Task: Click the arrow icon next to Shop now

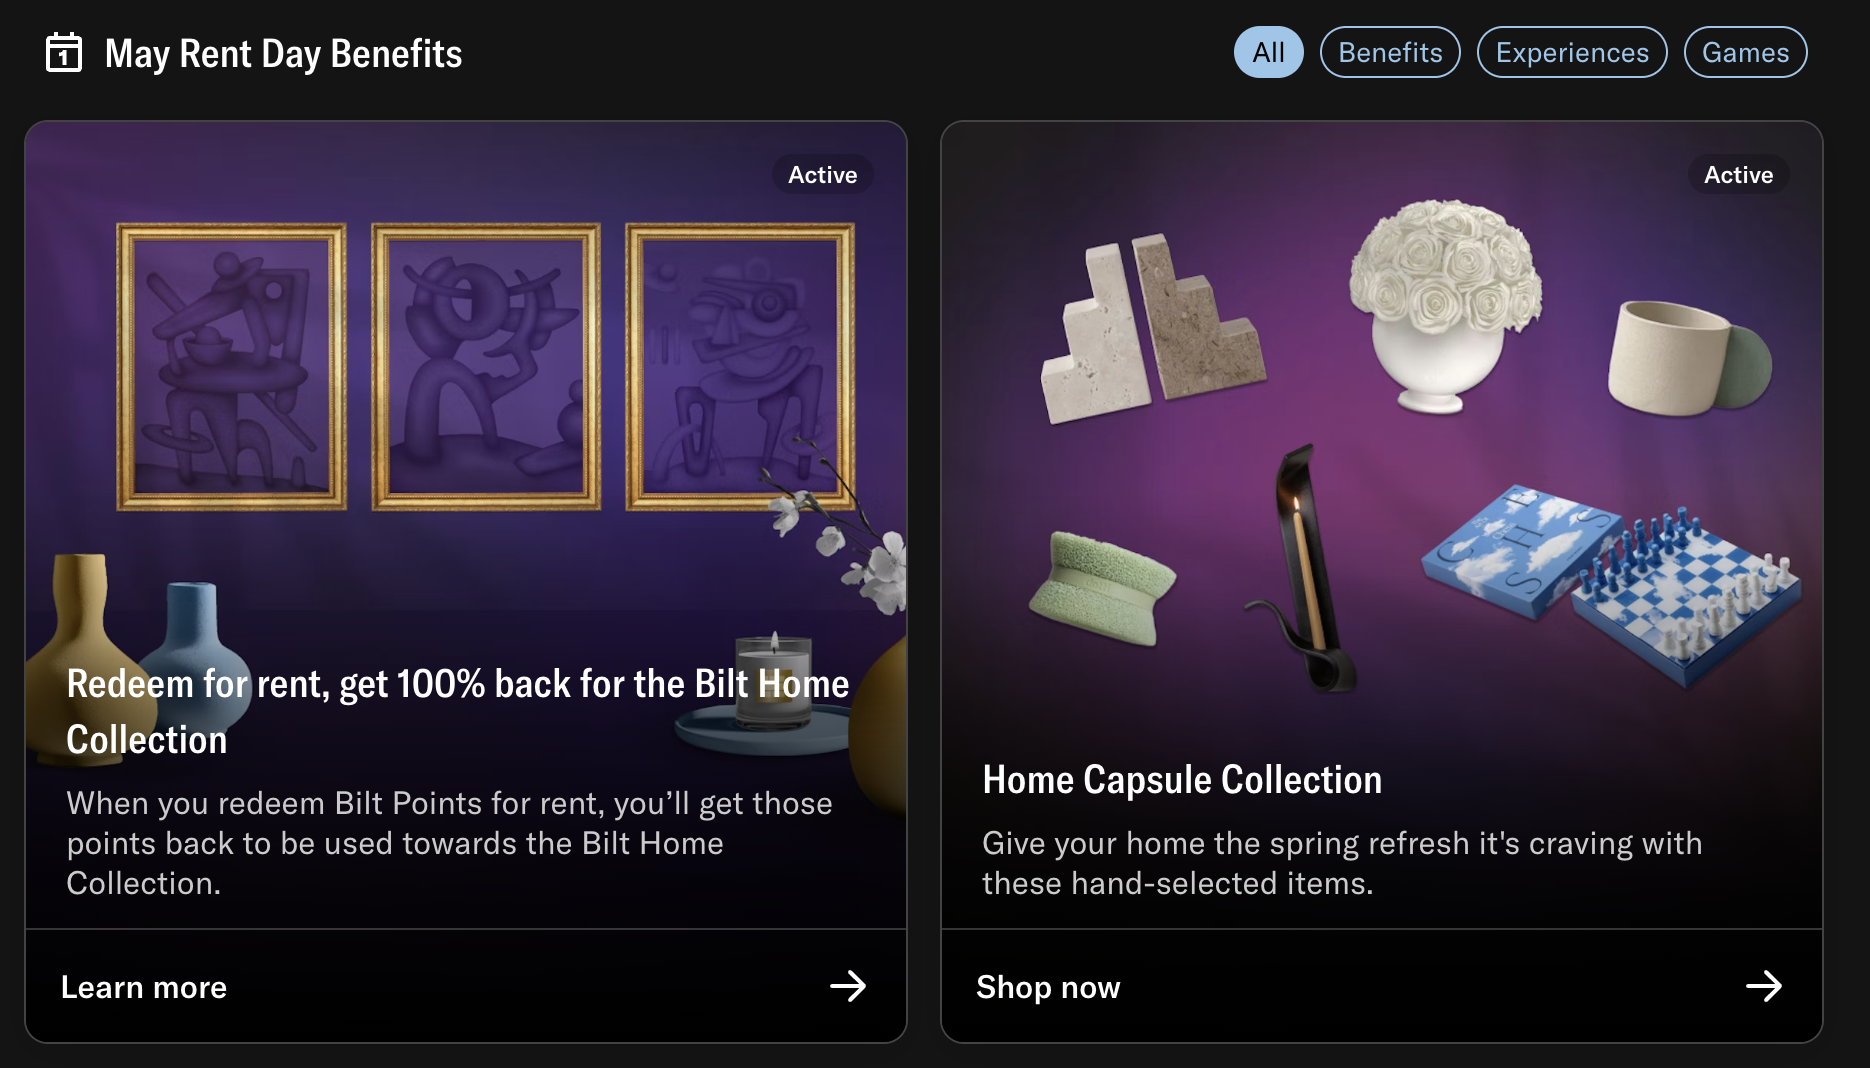Action: coord(1763,986)
